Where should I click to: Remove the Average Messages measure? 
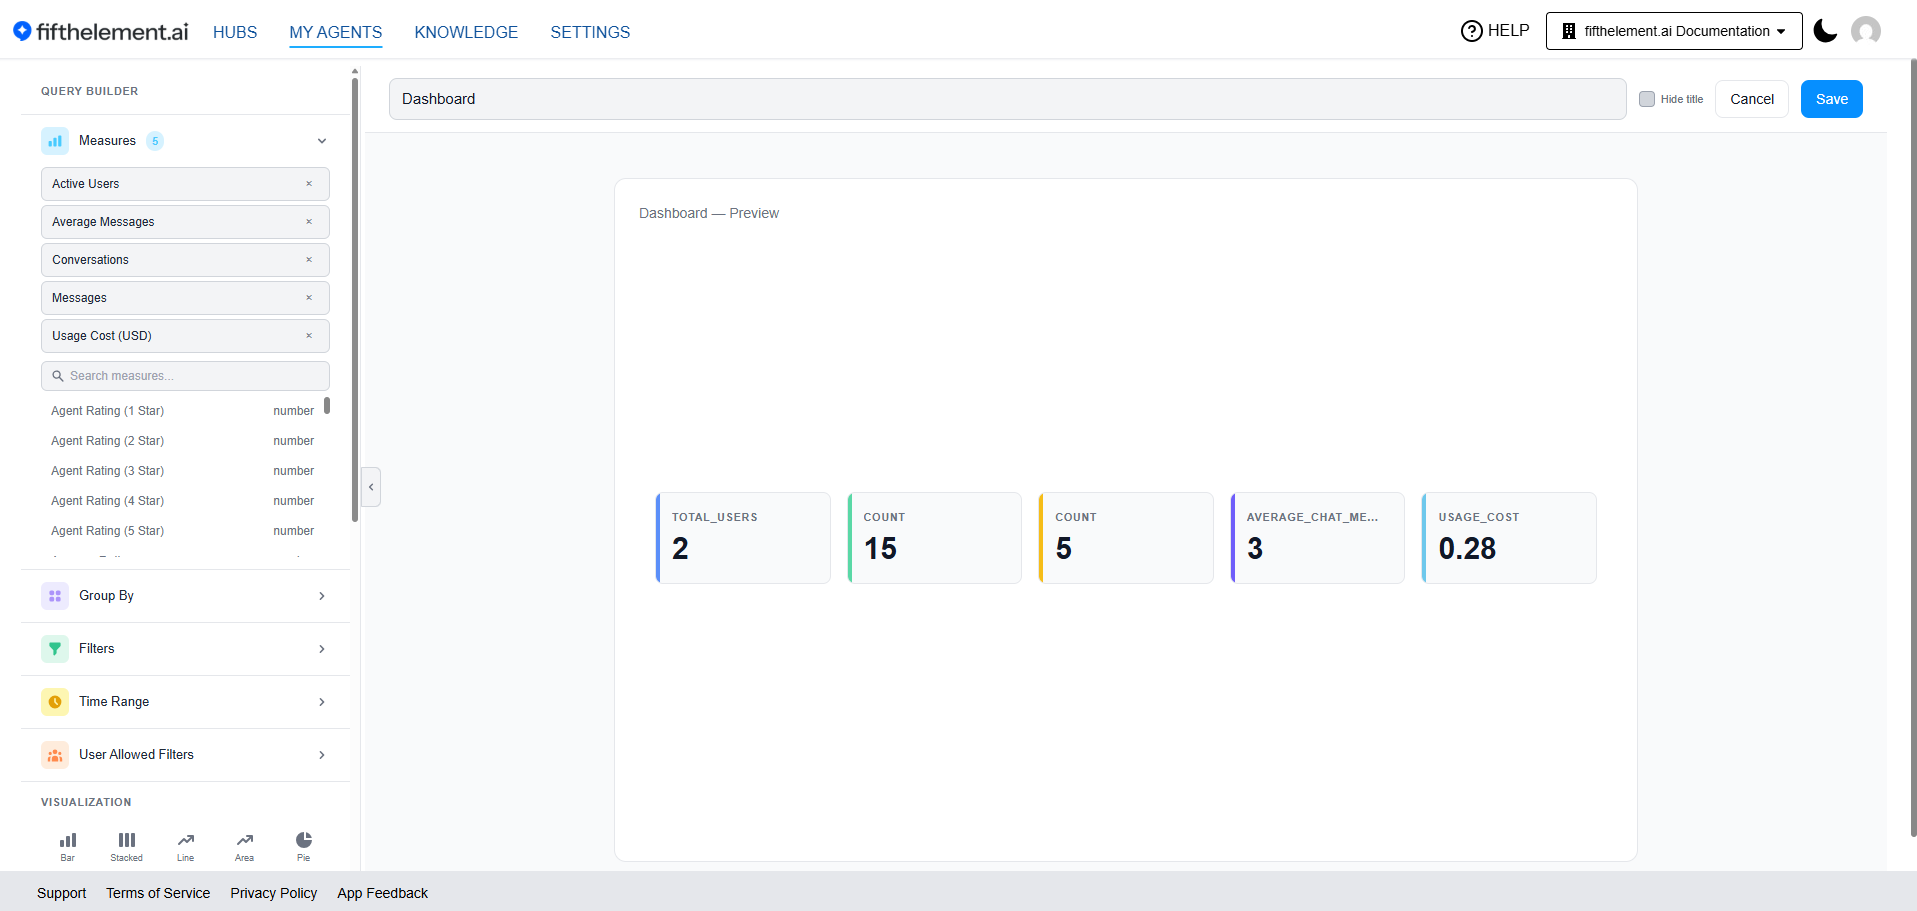click(x=309, y=222)
